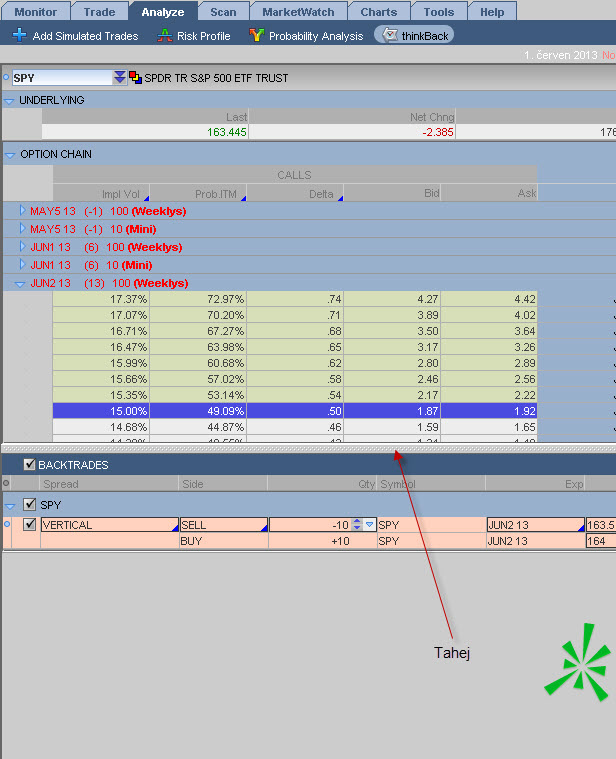Screen dimensions: 616x759
Task: Click the ask price 2.89
Action: (525, 363)
